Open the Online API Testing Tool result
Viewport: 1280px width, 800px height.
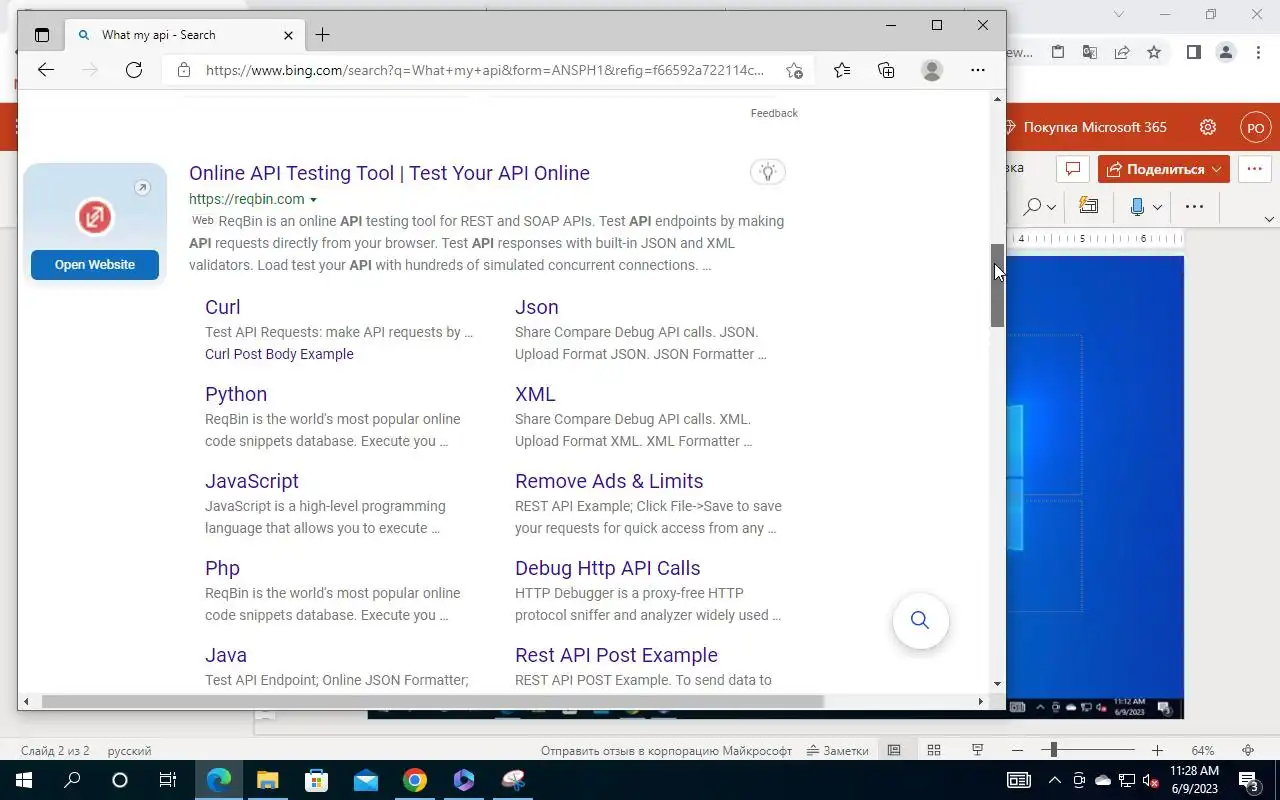[x=389, y=173]
